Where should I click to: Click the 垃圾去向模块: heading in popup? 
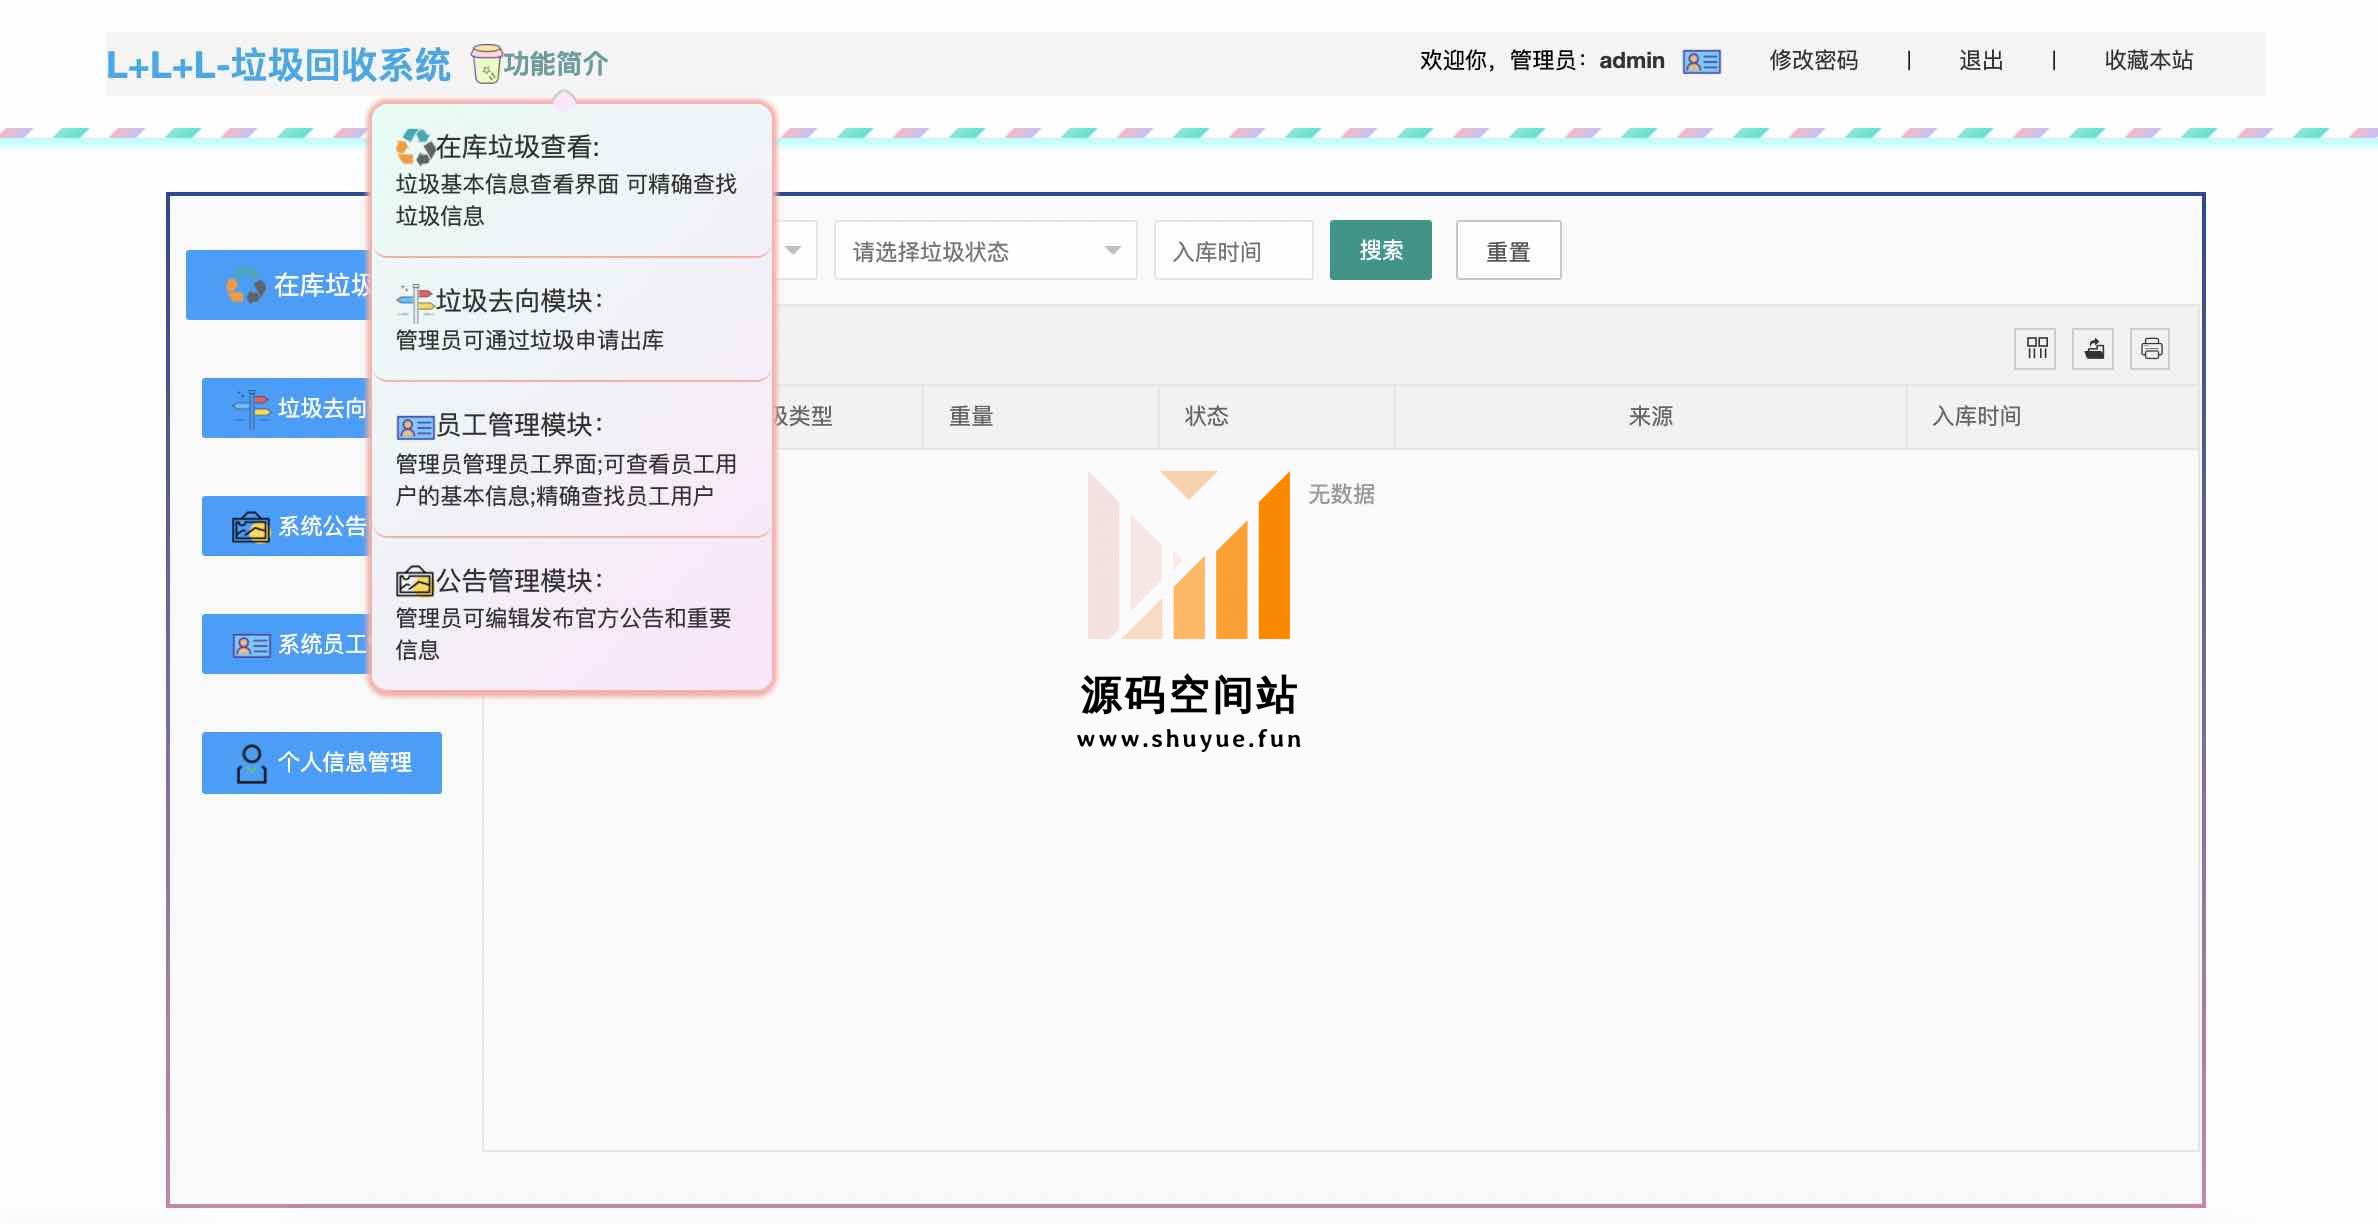coord(519,301)
